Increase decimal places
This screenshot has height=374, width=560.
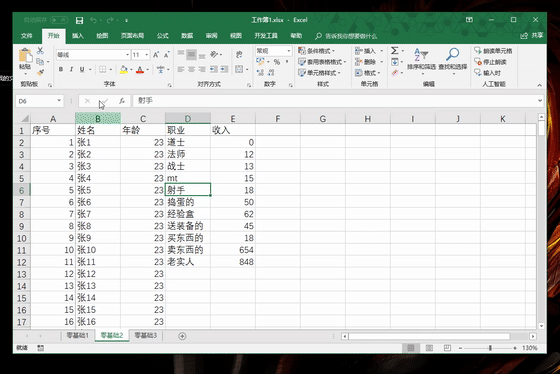coord(260,73)
